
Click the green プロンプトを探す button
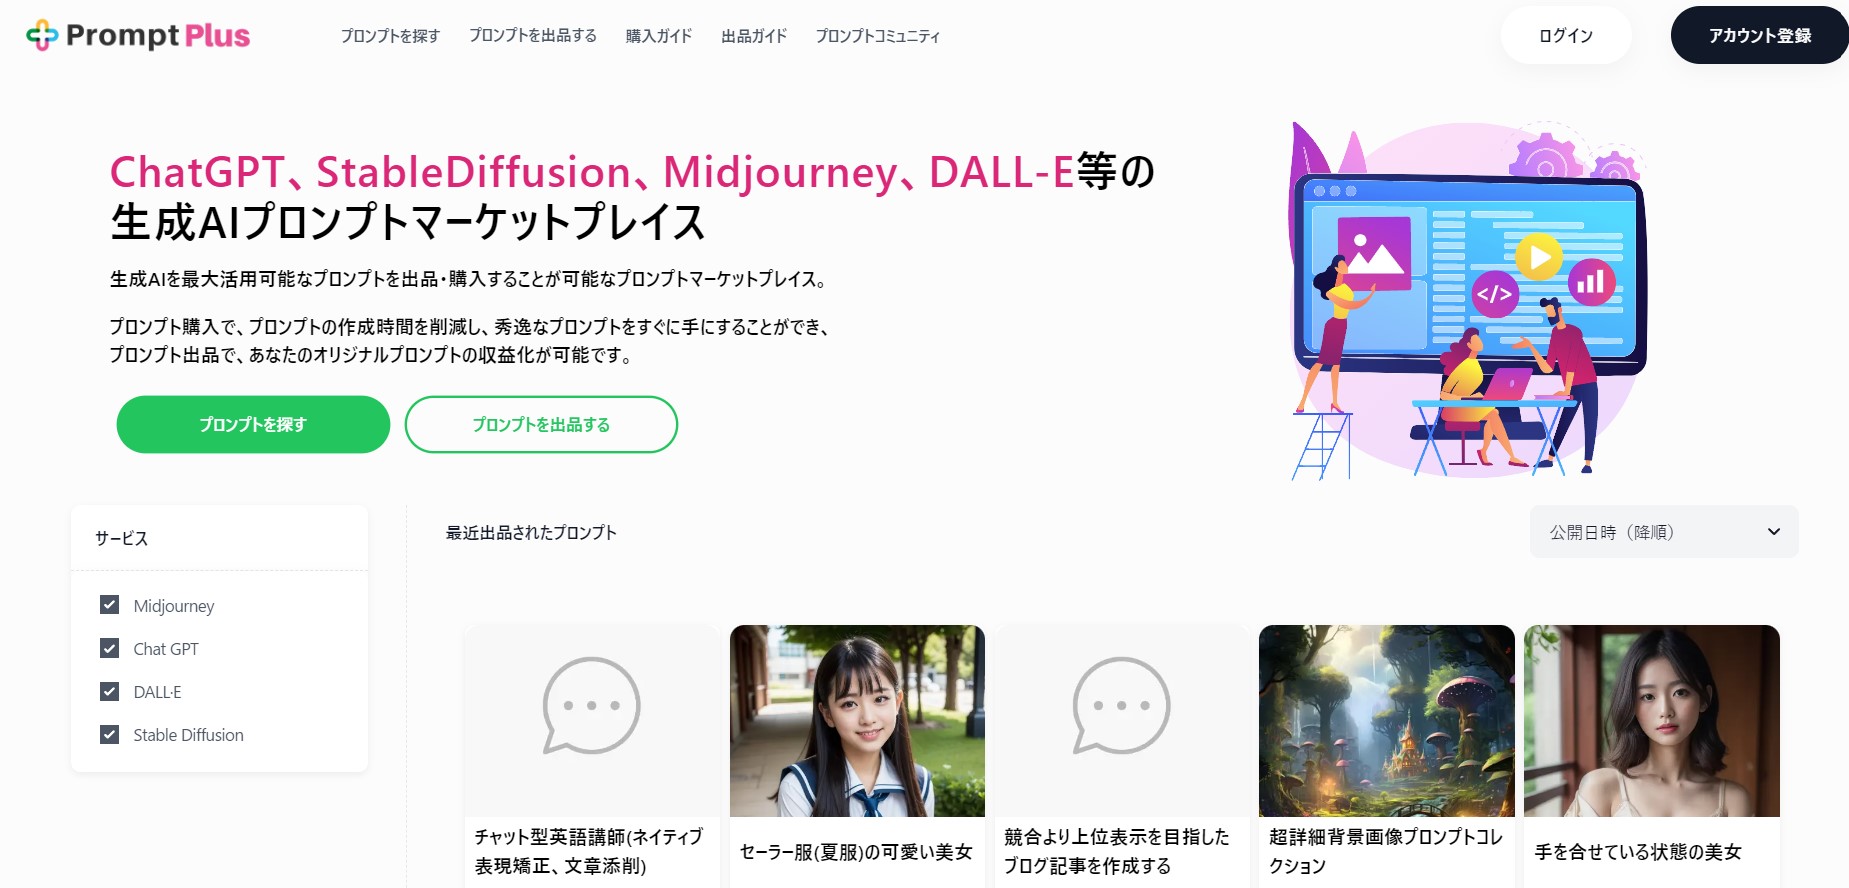[x=253, y=424]
